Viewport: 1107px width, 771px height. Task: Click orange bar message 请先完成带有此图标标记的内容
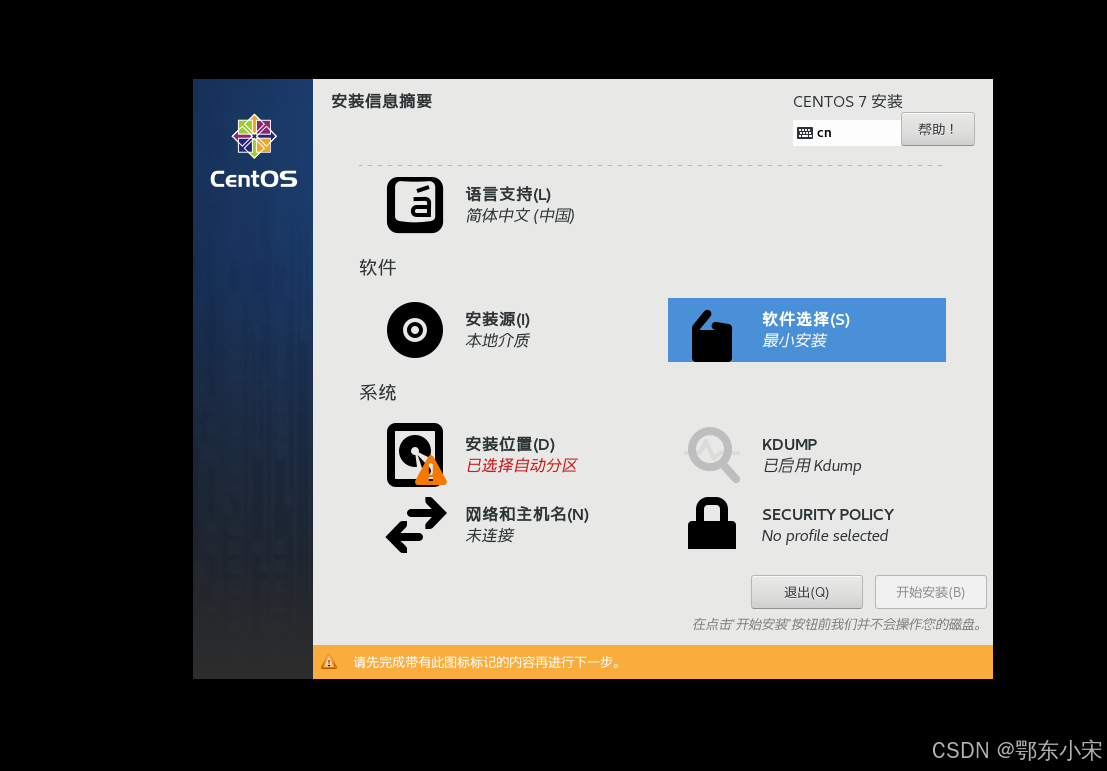coord(486,662)
